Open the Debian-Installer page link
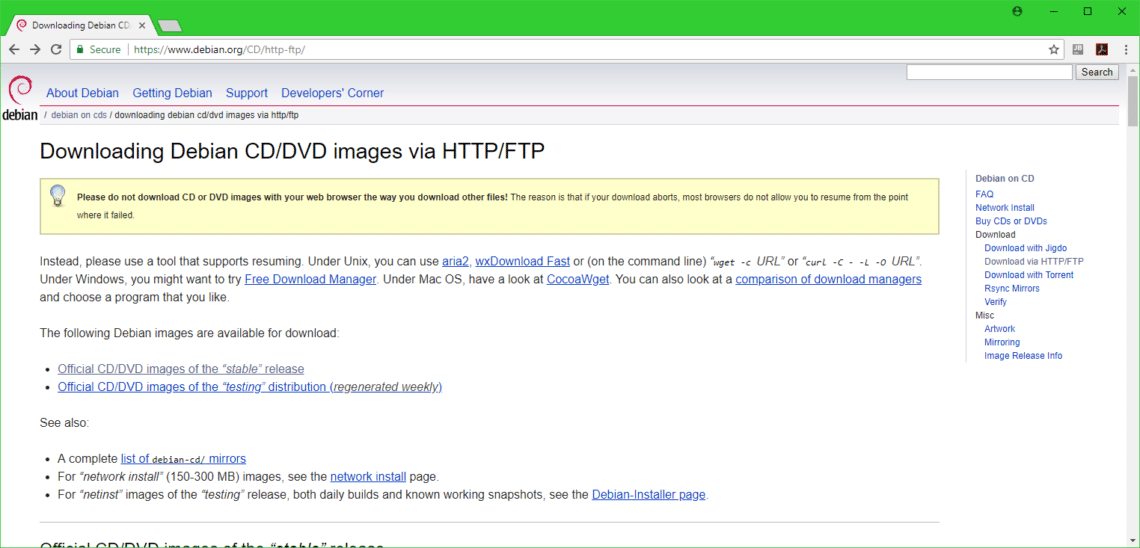This screenshot has height=548, width=1140. (649, 495)
